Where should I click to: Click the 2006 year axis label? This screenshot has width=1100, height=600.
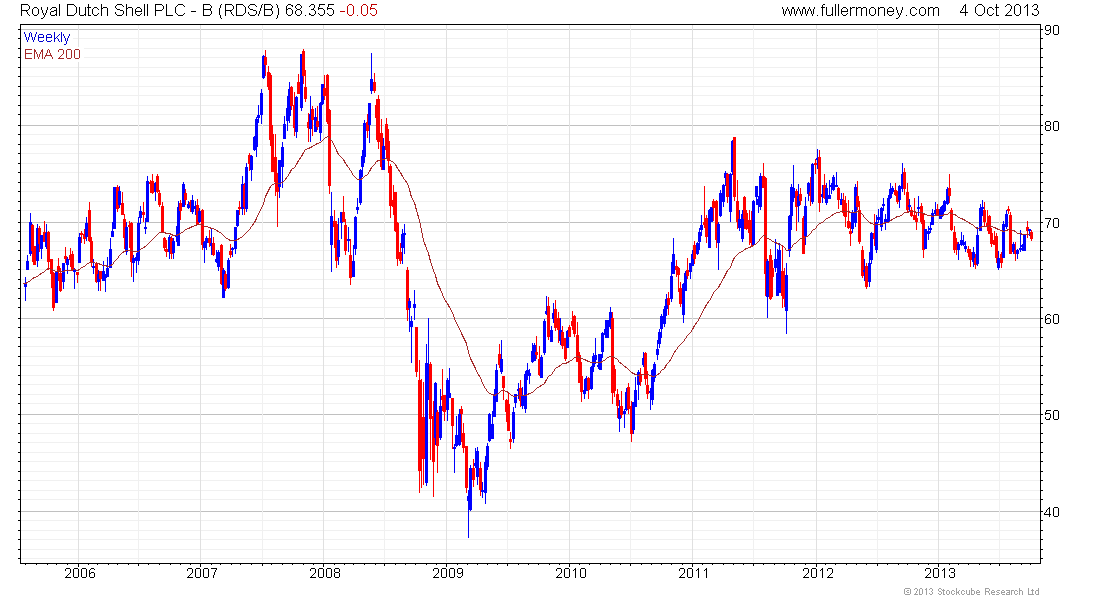point(79,573)
